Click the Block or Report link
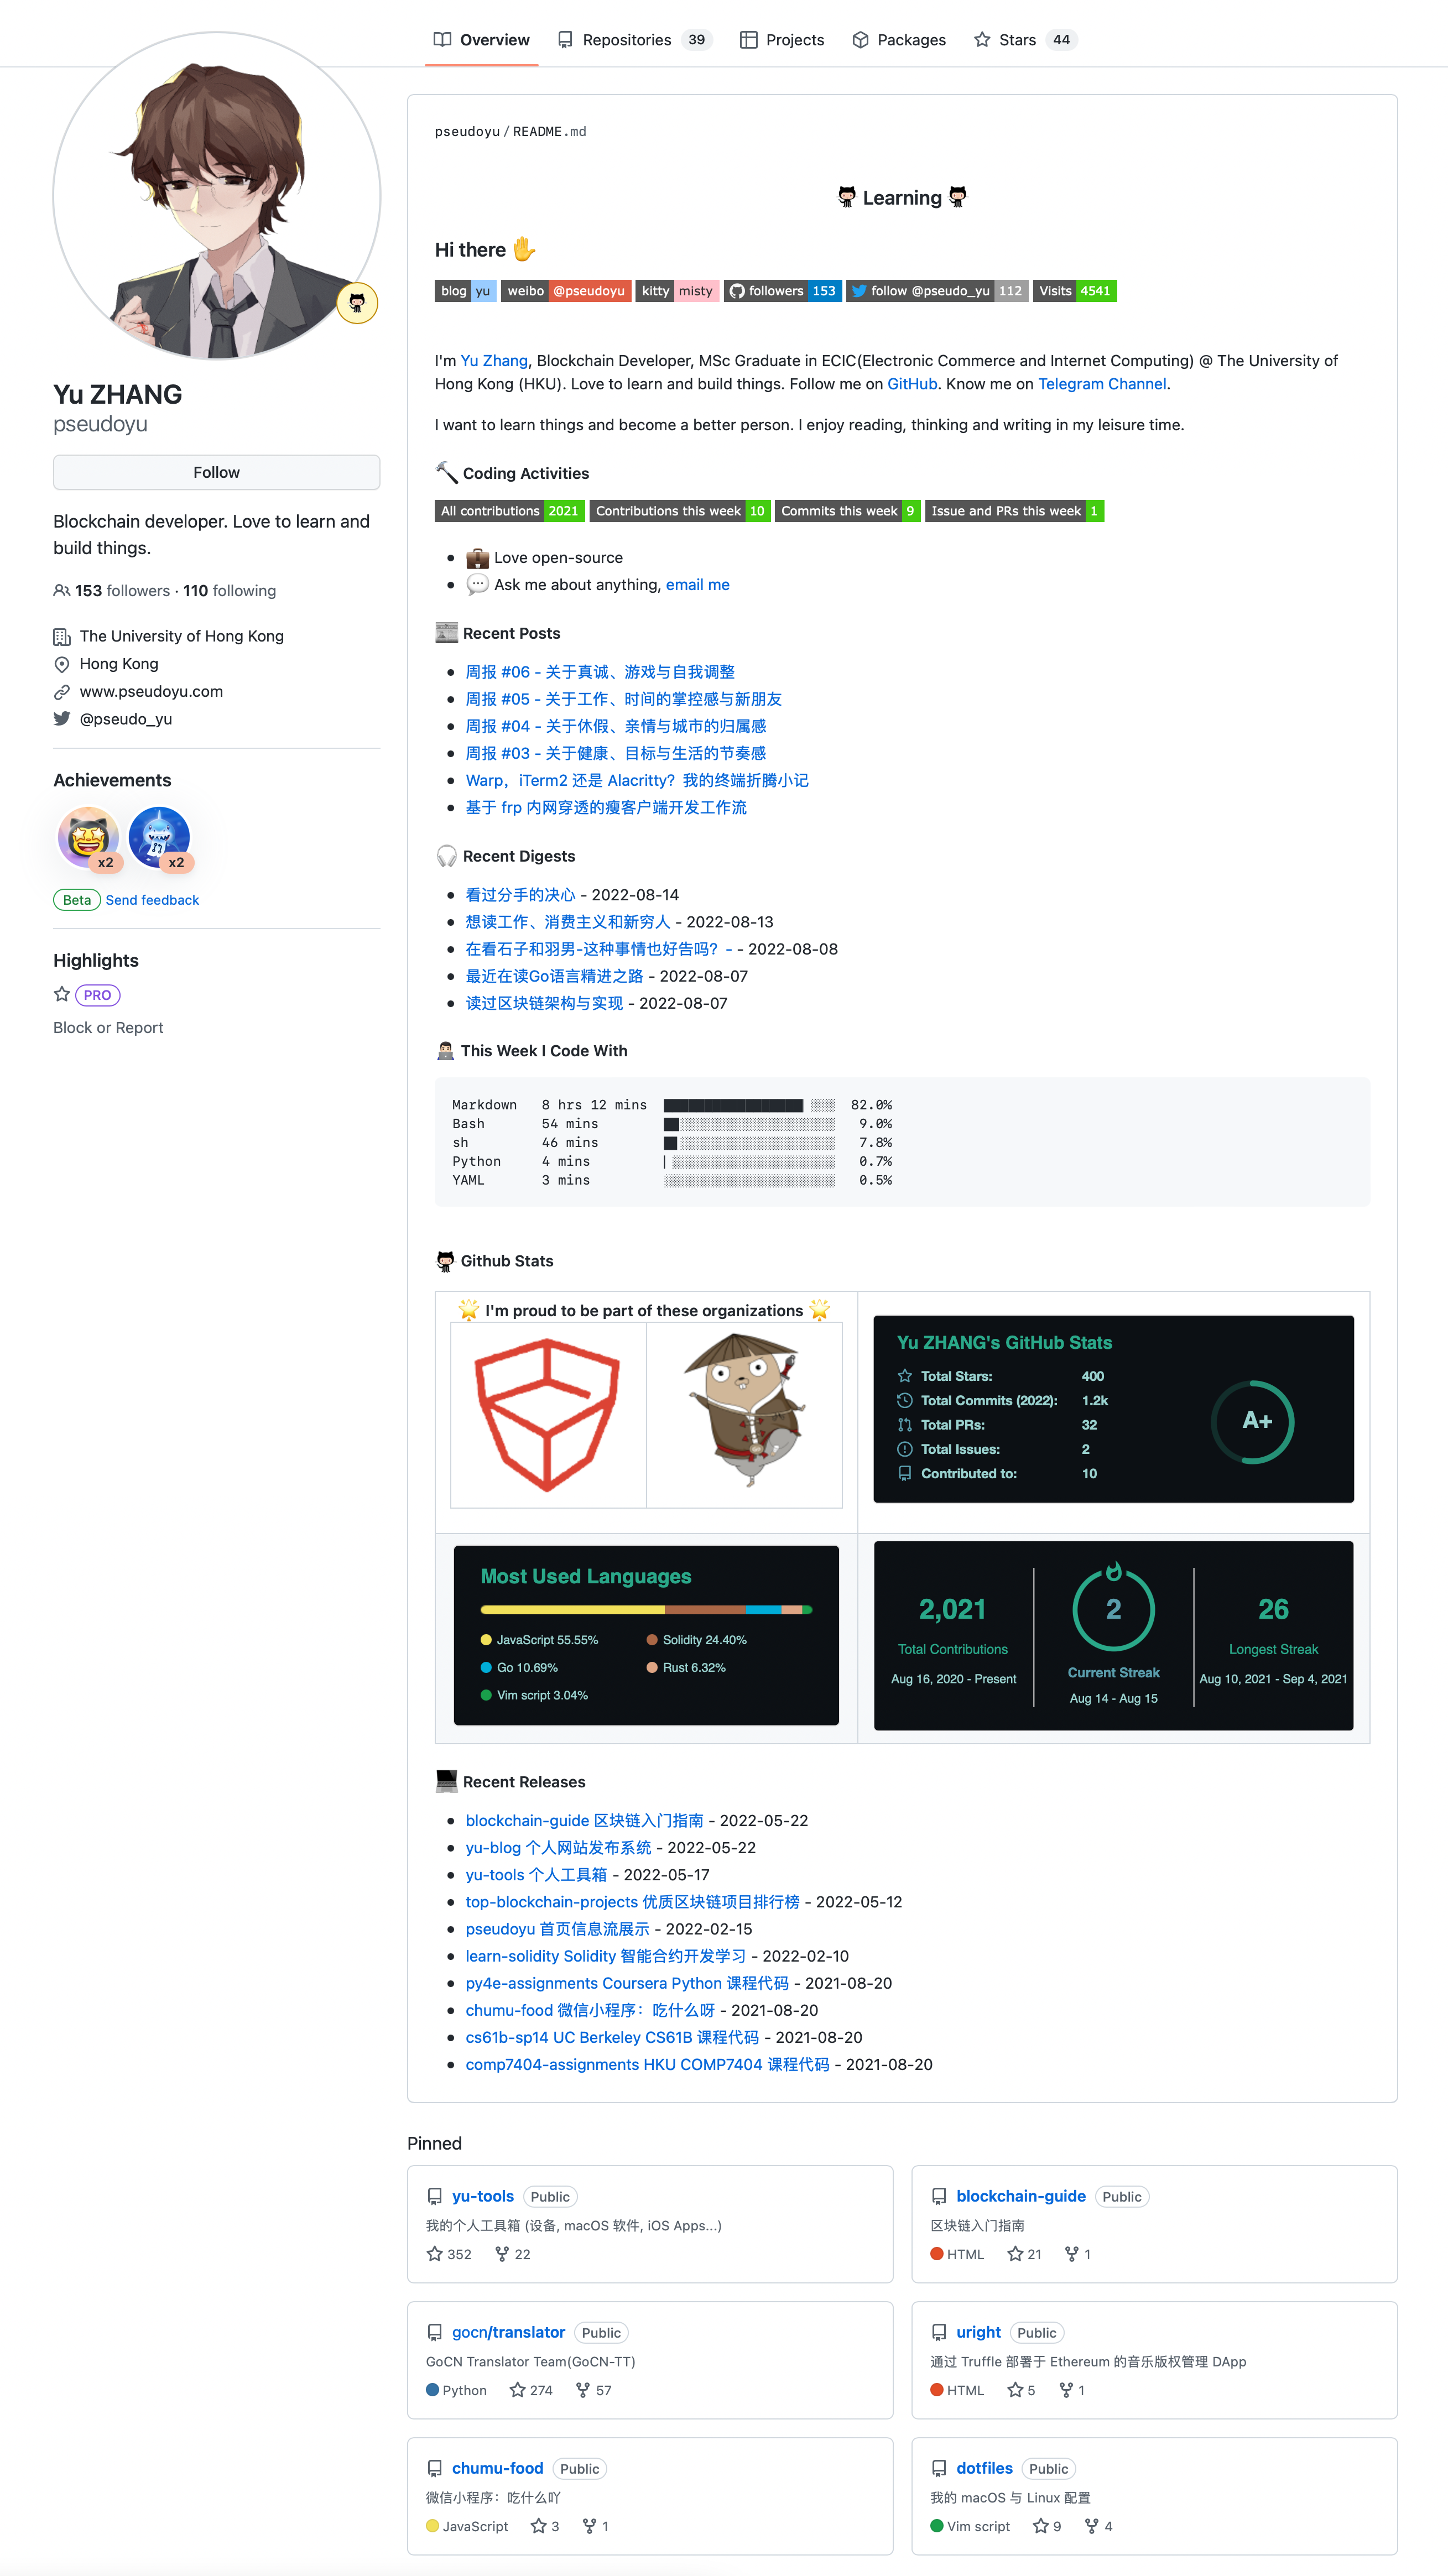 pos(108,1028)
